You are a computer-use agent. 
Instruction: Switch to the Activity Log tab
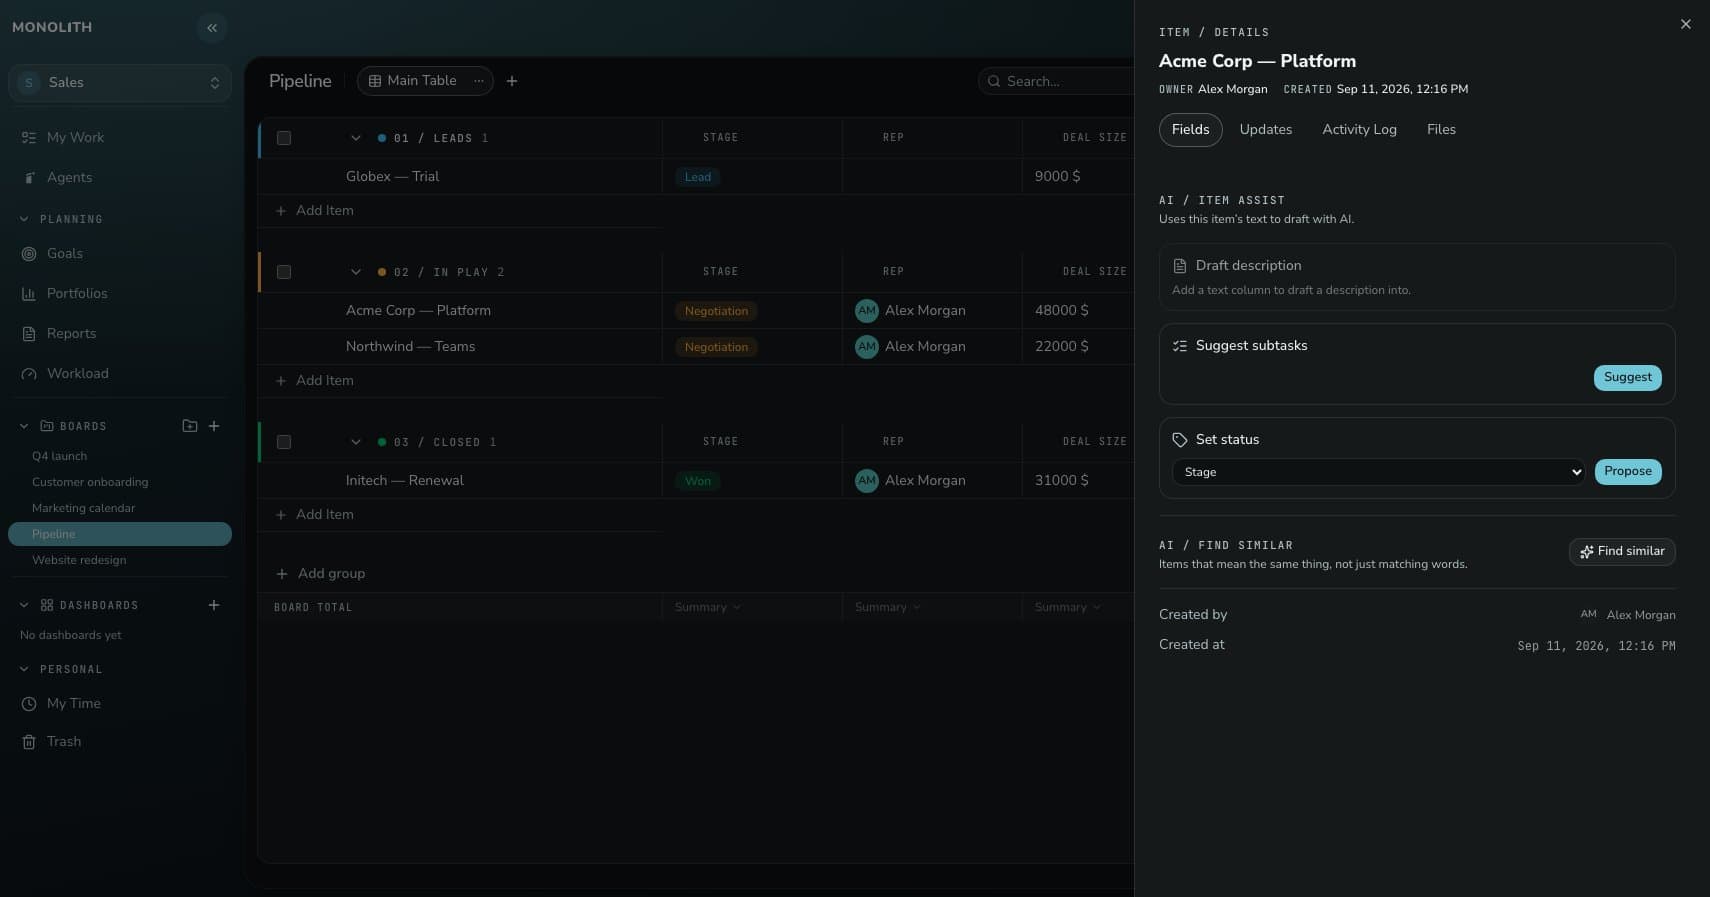pyautogui.click(x=1360, y=130)
